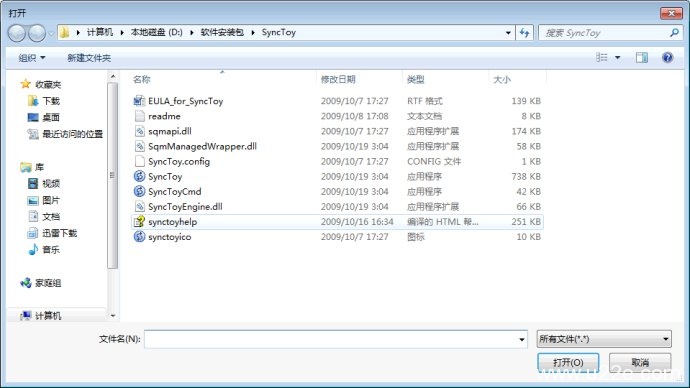
Task: Select file name readme
Action: click(164, 116)
